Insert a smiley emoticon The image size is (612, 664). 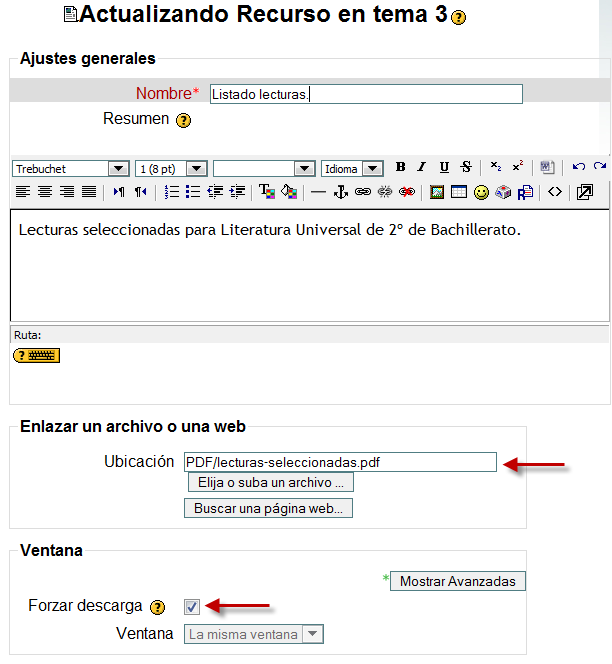coord(481,192)
